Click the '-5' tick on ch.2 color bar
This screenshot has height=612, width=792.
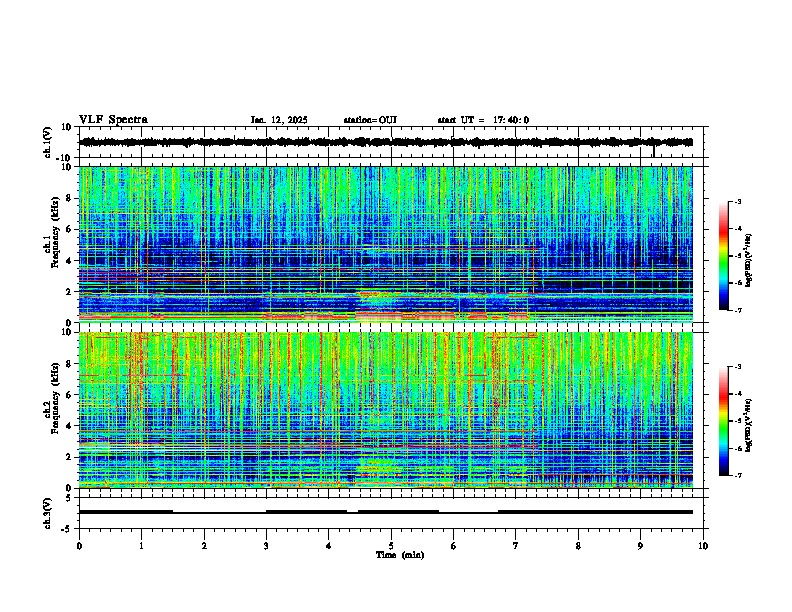coord(738,421)
